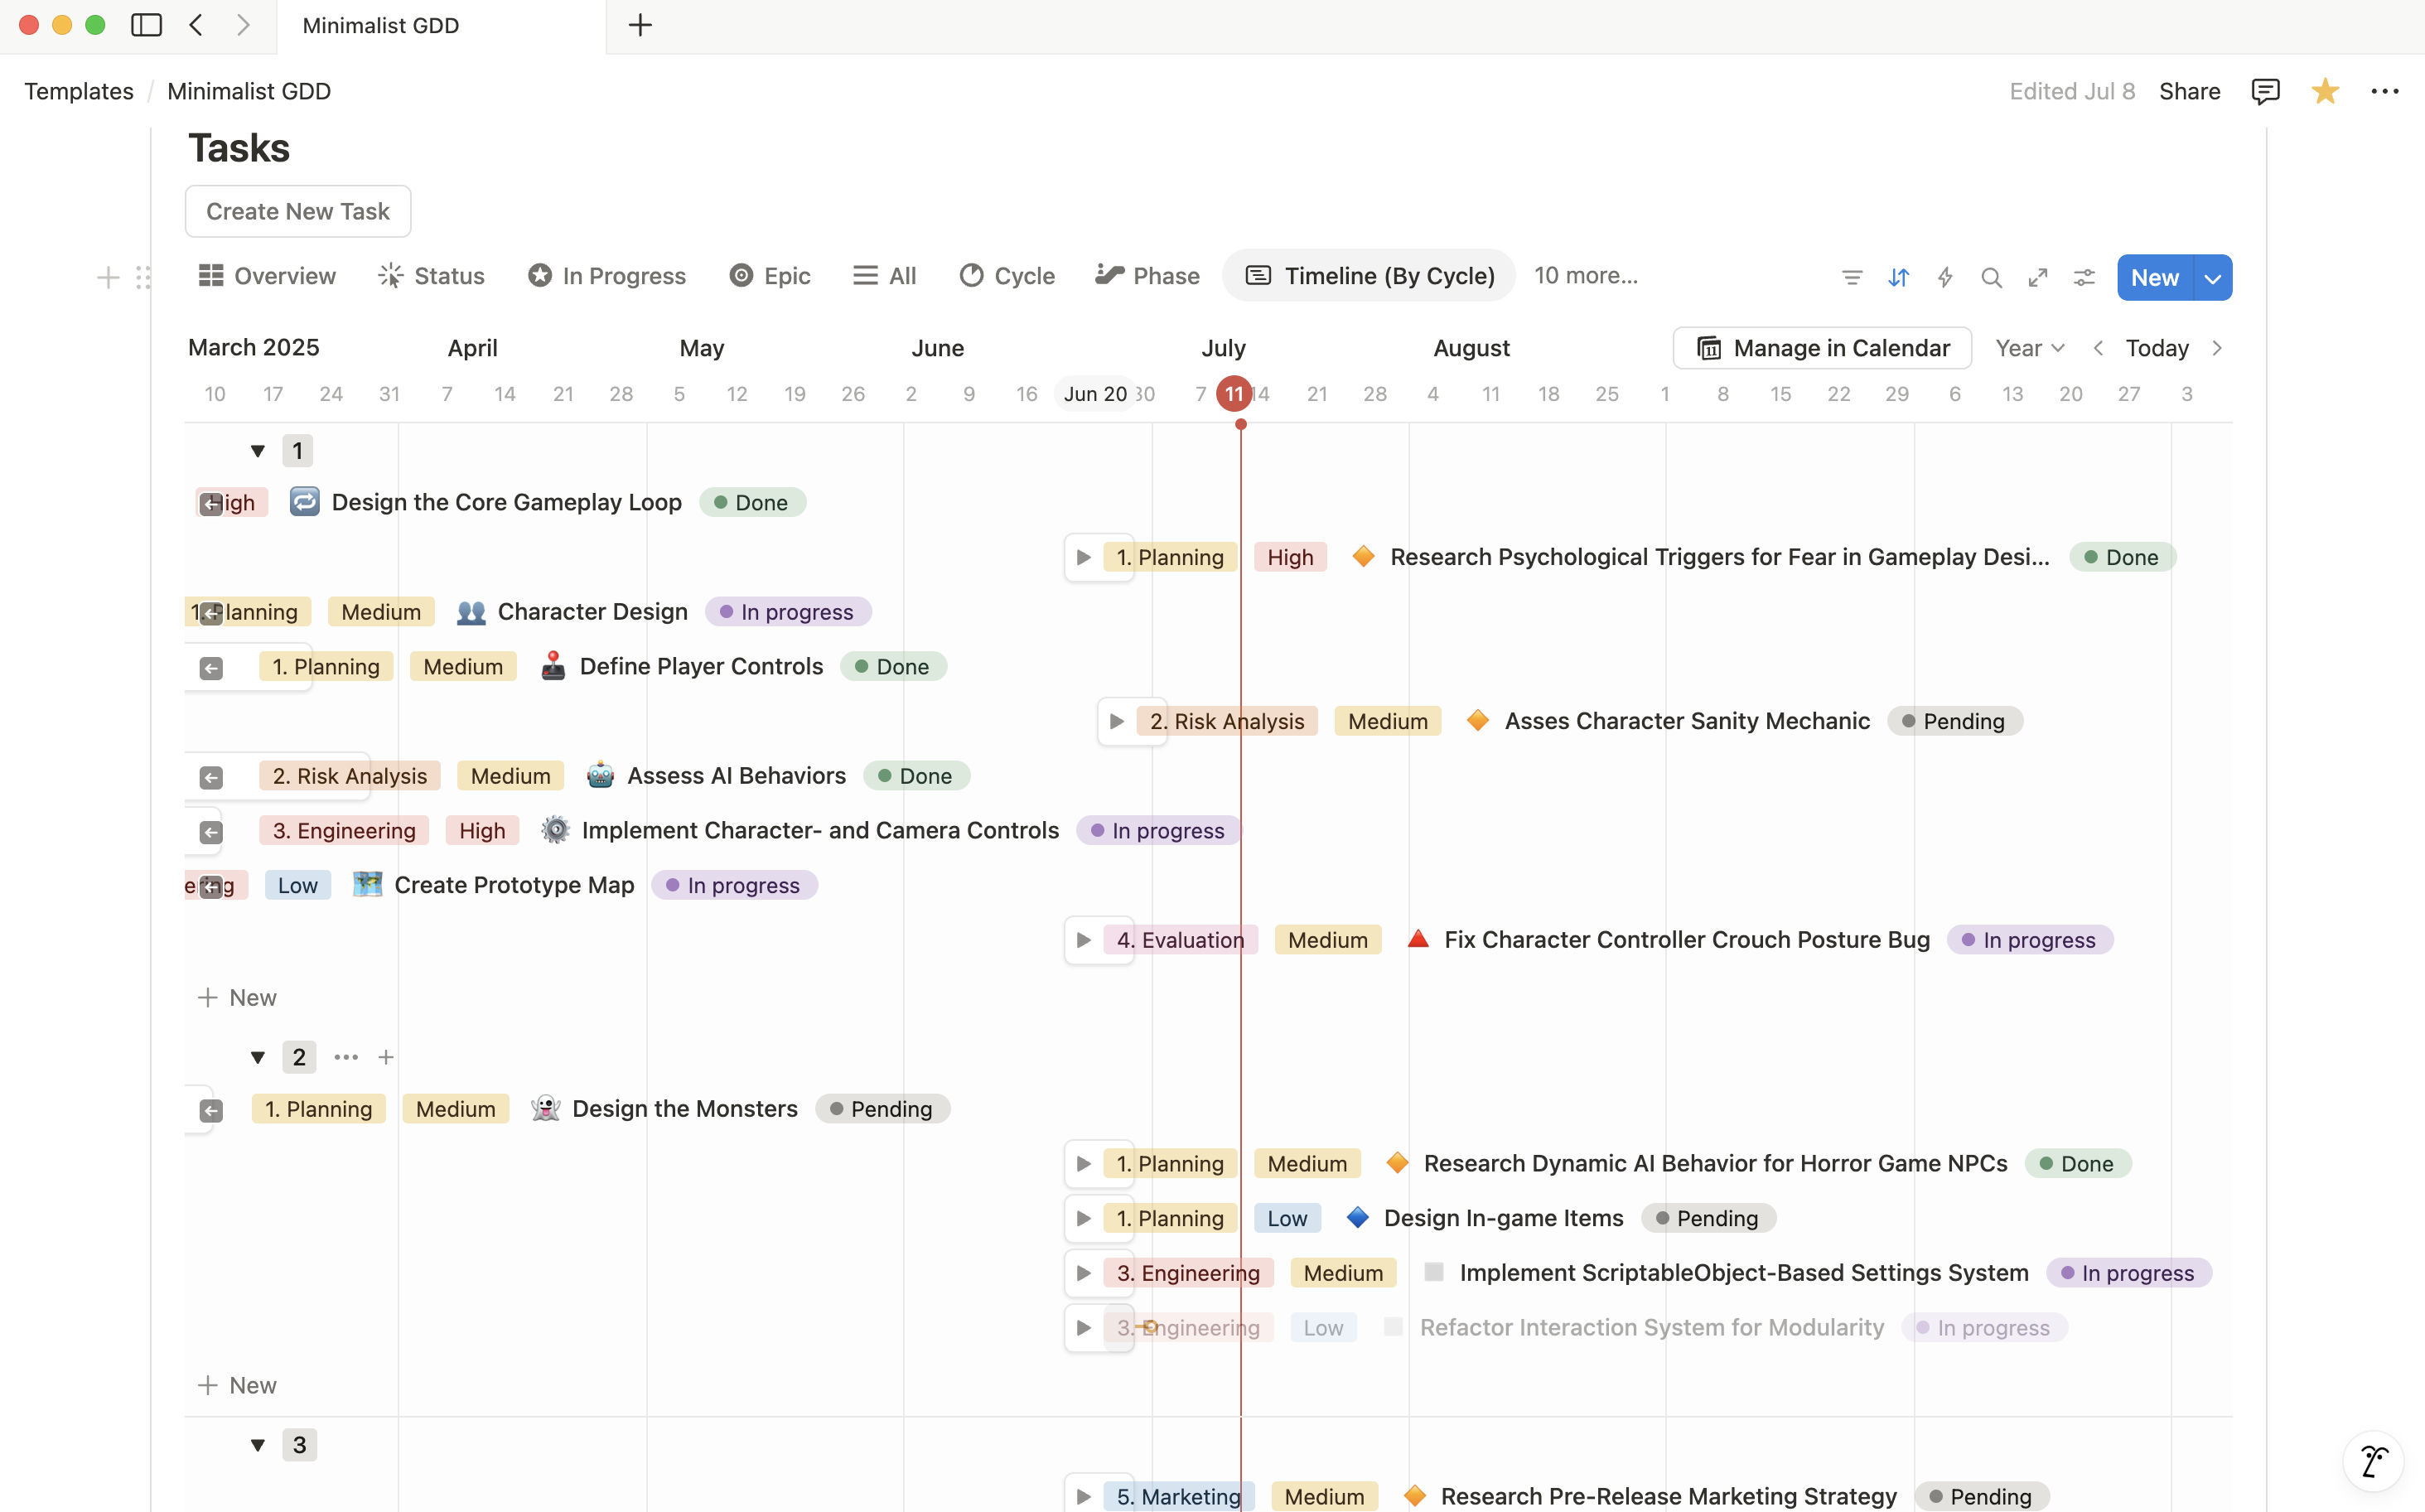Collapse cycle group 2
Viewport: 2425px width, 1512px height.
pyautogui.click(x=258, y=1057)
